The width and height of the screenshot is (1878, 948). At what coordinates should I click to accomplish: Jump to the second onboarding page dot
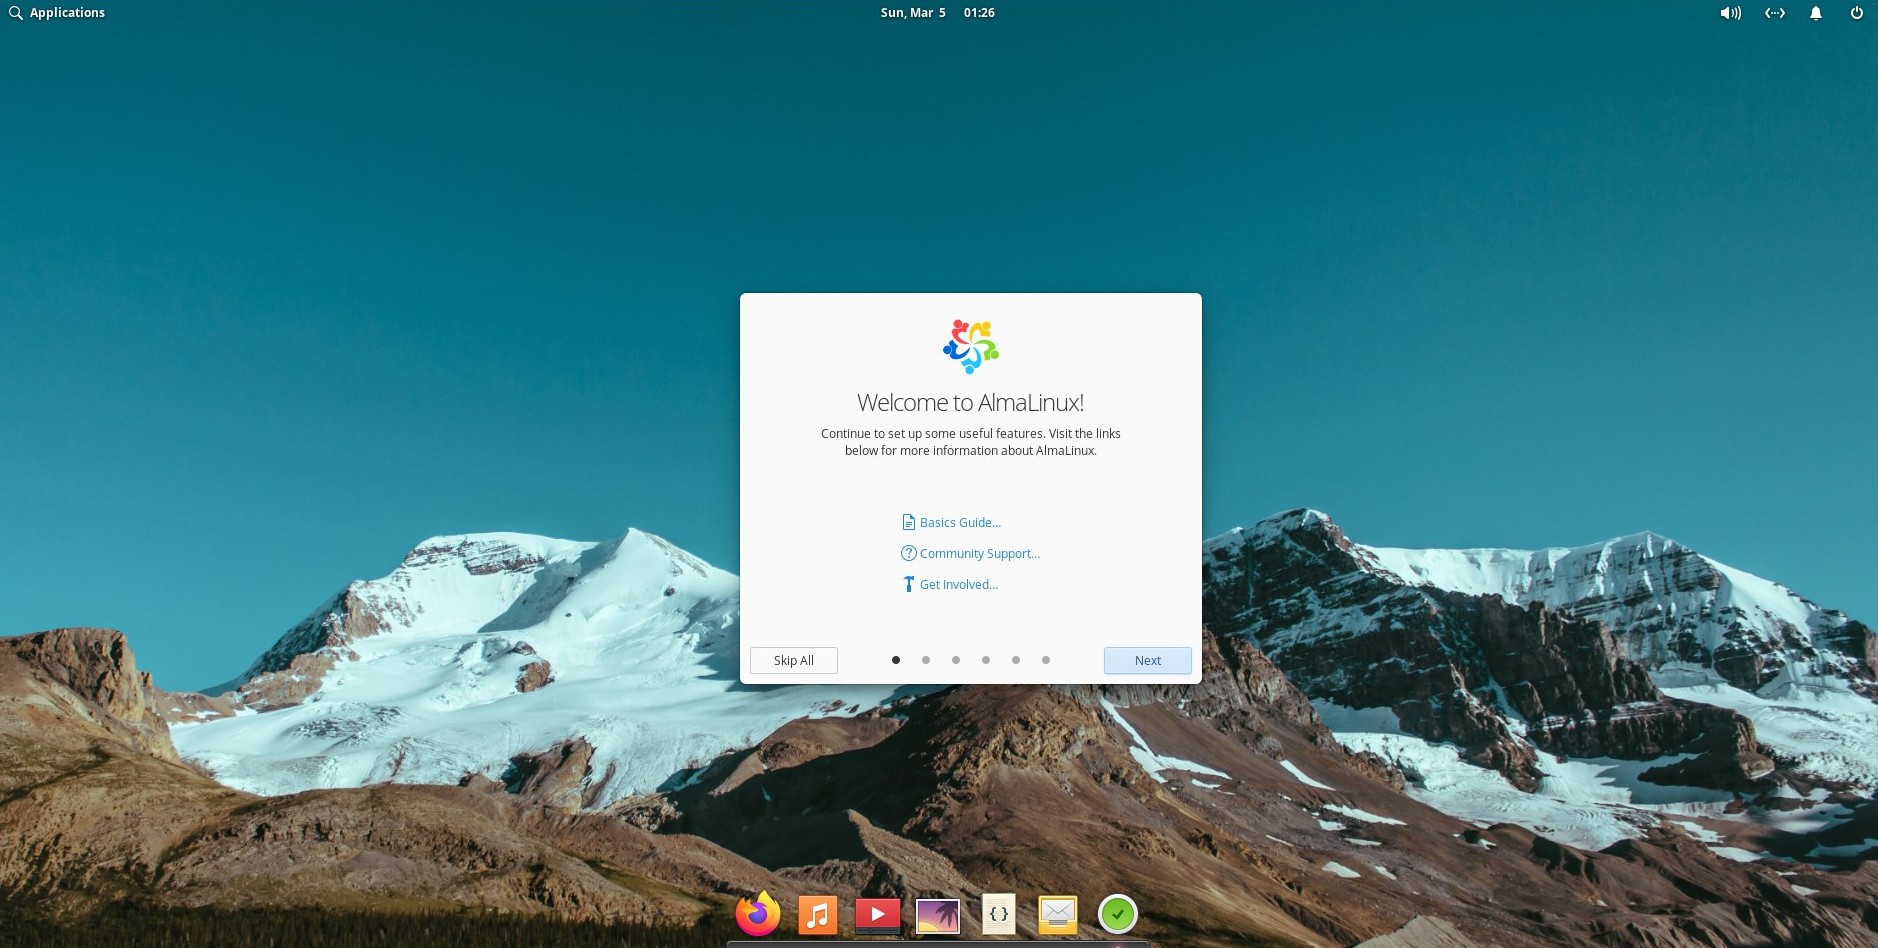tap(926, 660)
